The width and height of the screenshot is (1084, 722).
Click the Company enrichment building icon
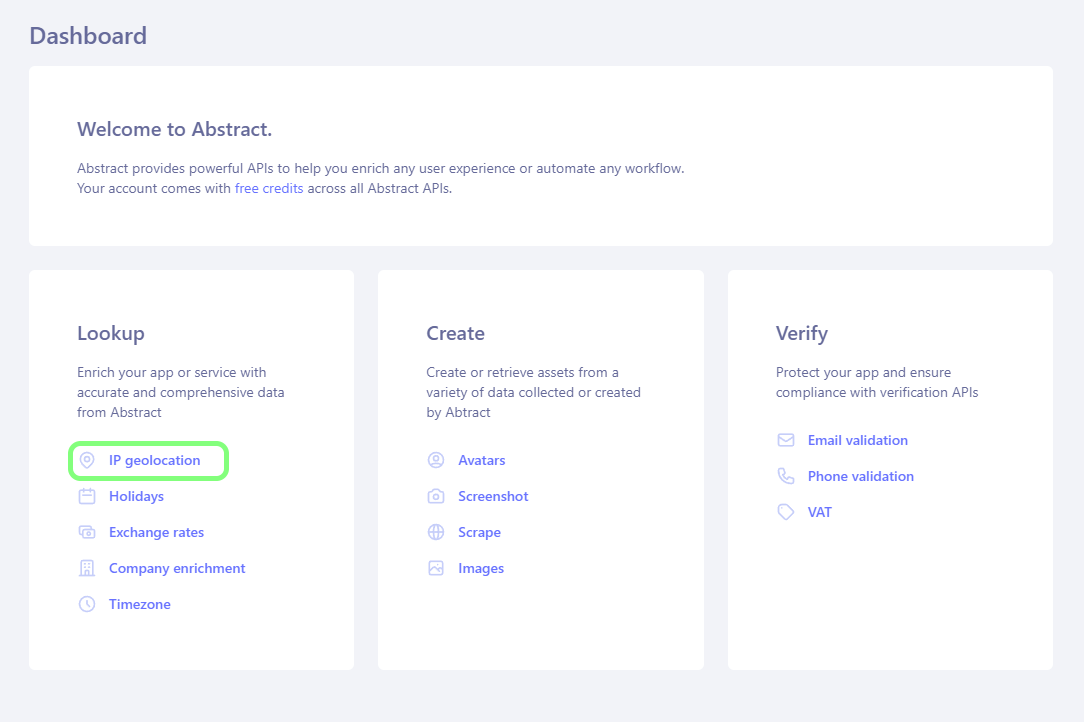[x=87, y=568]
